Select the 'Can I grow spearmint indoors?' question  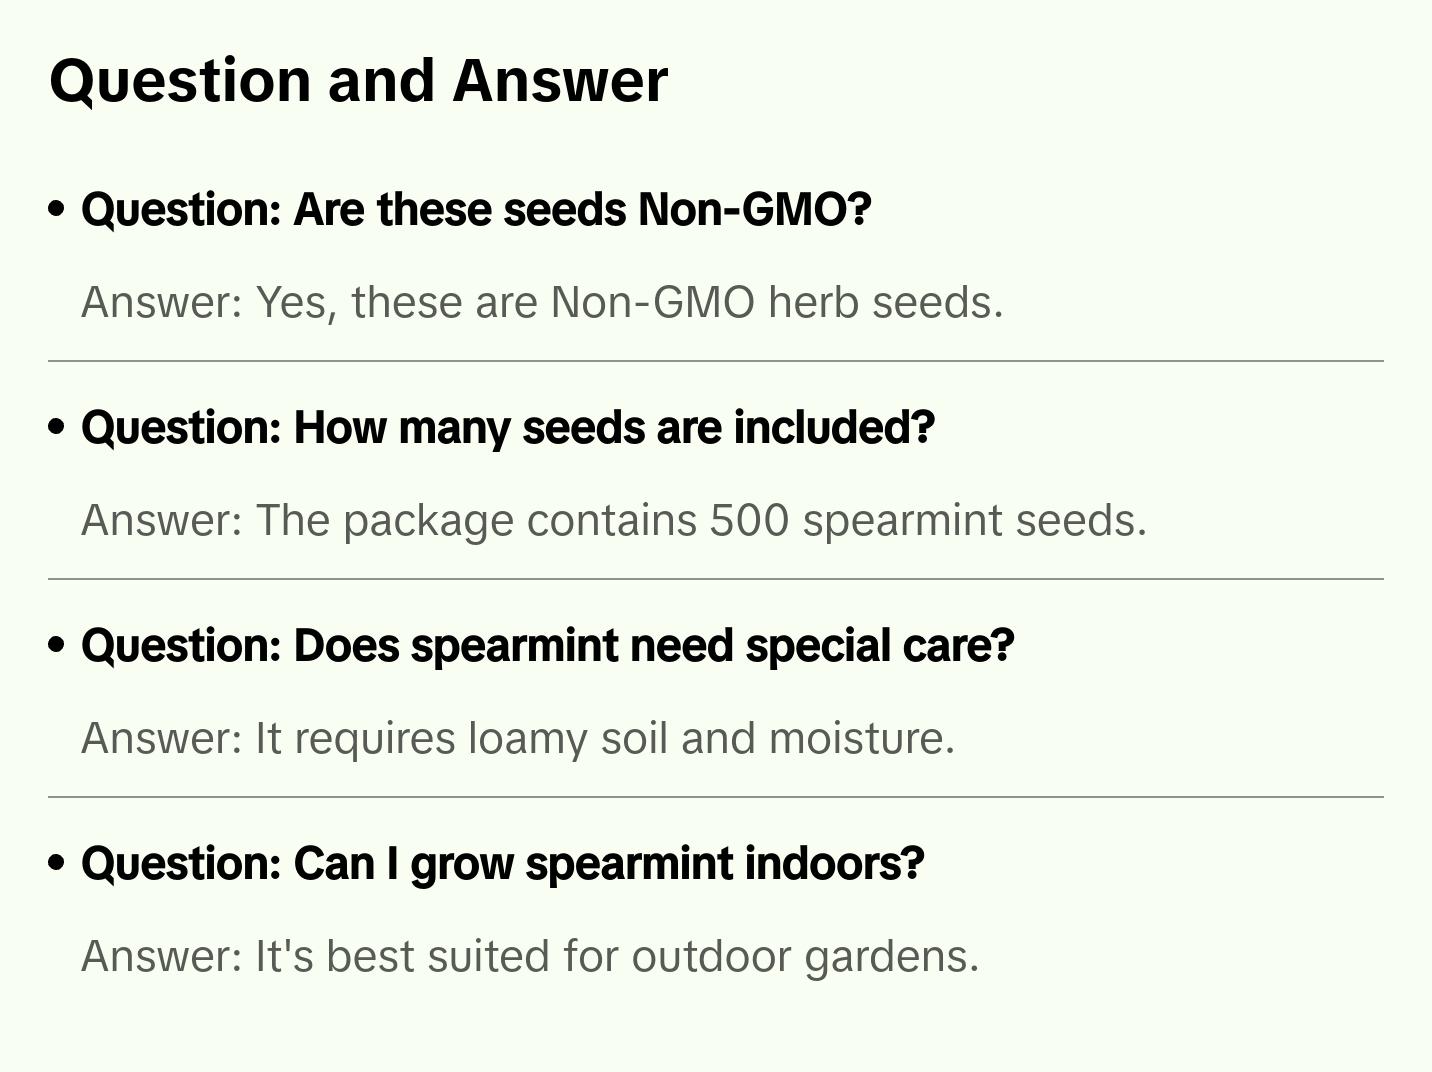(502, 864)
